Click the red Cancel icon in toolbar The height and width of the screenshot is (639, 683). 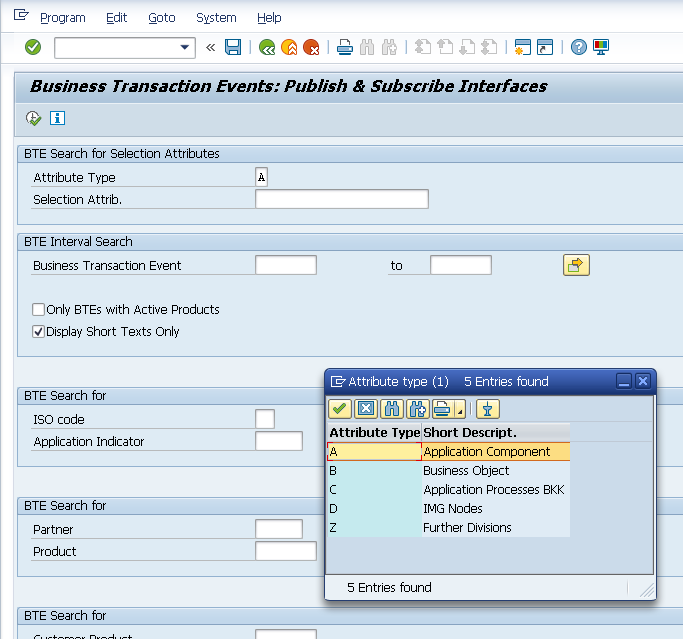point(311,47)
